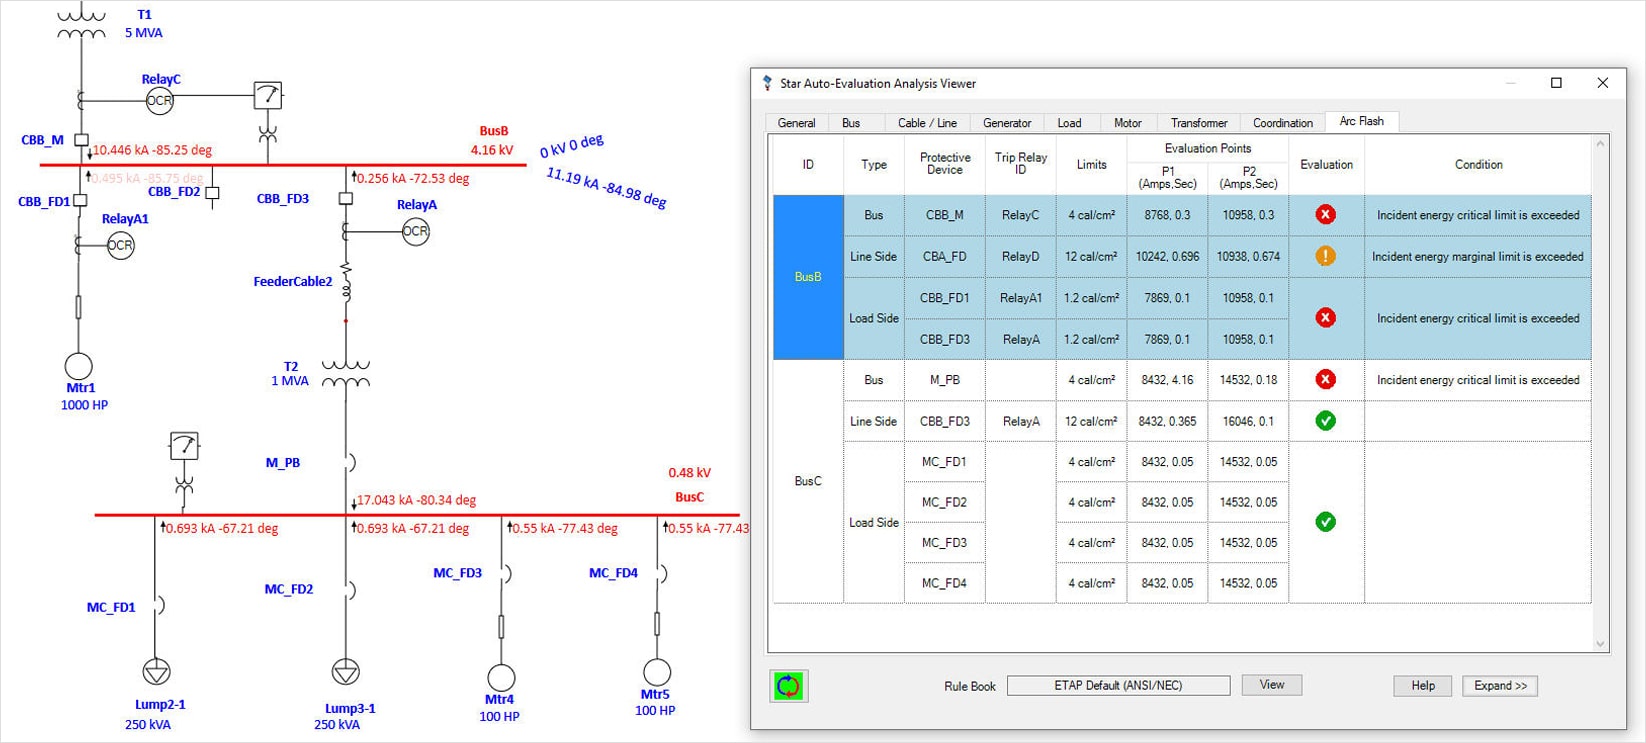This screenshot has height=743, width=1646.
Task: Click the Lump2-1 load symbol
Action: (x=156, y=672)
